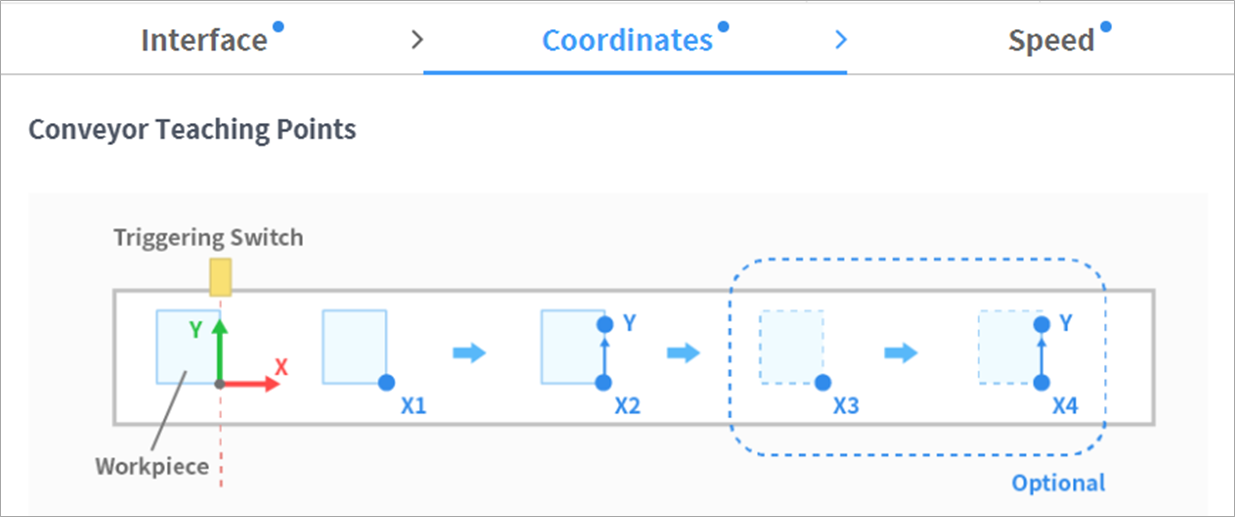The image size is (1235, 517).
Task: Select the X4 optional teaching point
Action: pyautogui.click(x=1041, y=383)
